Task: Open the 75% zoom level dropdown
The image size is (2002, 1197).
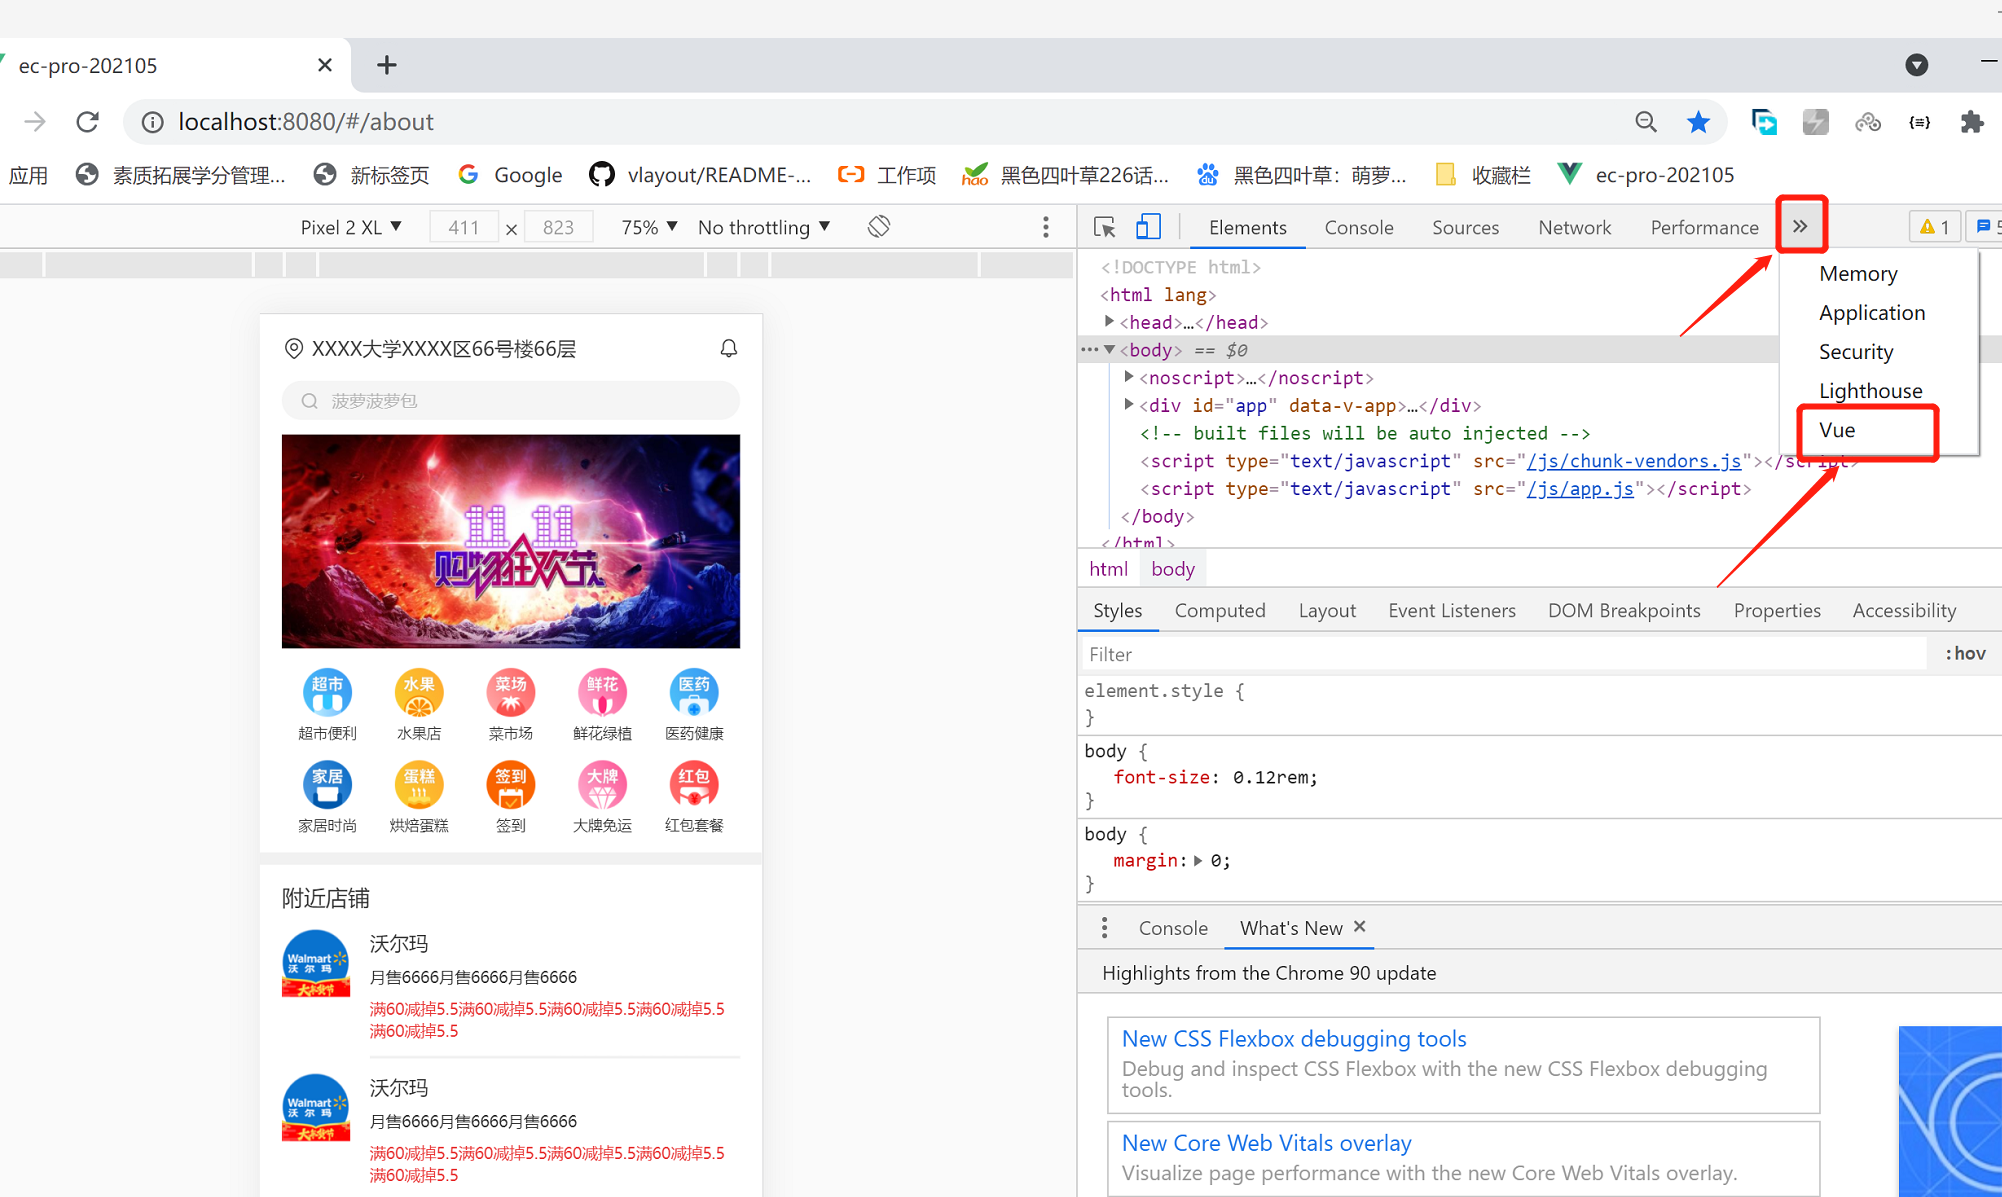Action: 649,227
